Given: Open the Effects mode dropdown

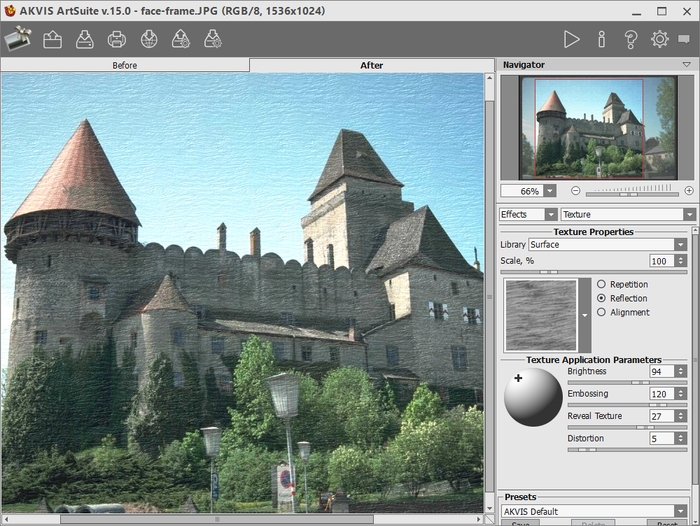Looking at the screenshot, I should [x=551, y=214].
